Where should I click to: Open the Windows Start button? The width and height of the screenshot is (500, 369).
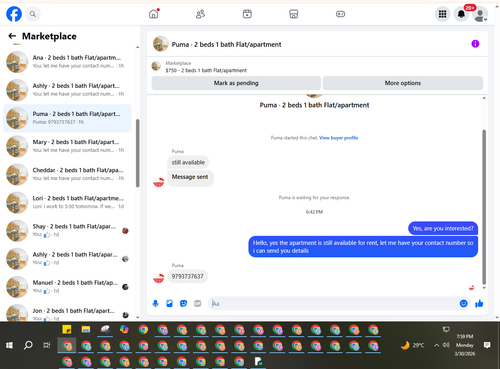9,345
